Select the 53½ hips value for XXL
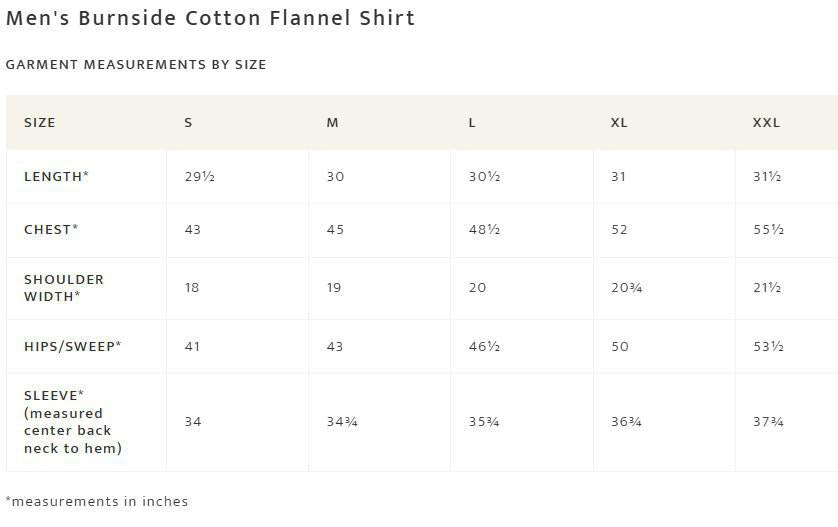Viewport: 838px width, 527px height. 768,346
